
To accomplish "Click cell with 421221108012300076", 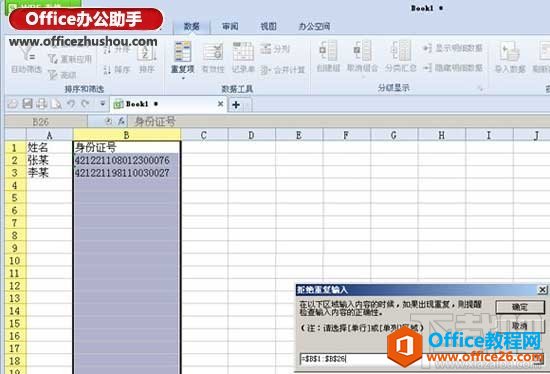I will coord(127,160).
